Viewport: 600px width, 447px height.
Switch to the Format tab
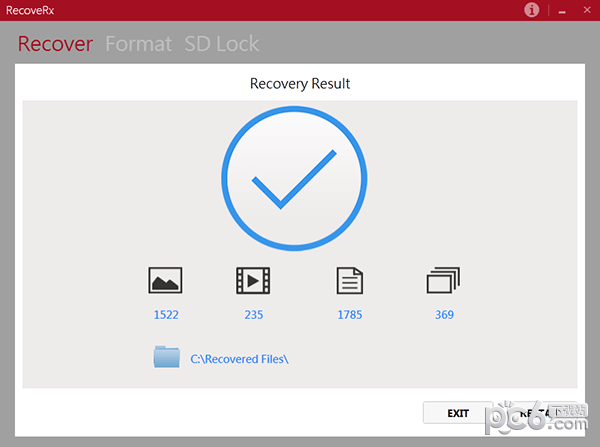[x=139, y=44]
